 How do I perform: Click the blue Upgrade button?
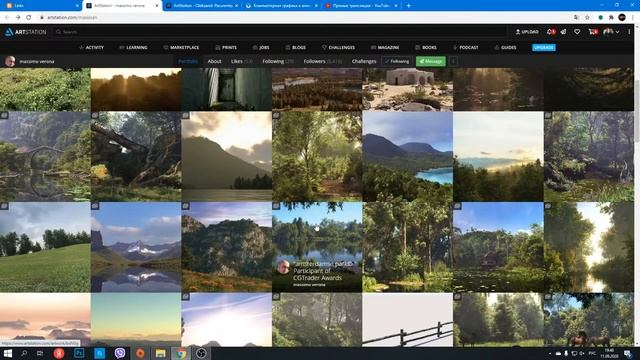[x=544, y=48]
